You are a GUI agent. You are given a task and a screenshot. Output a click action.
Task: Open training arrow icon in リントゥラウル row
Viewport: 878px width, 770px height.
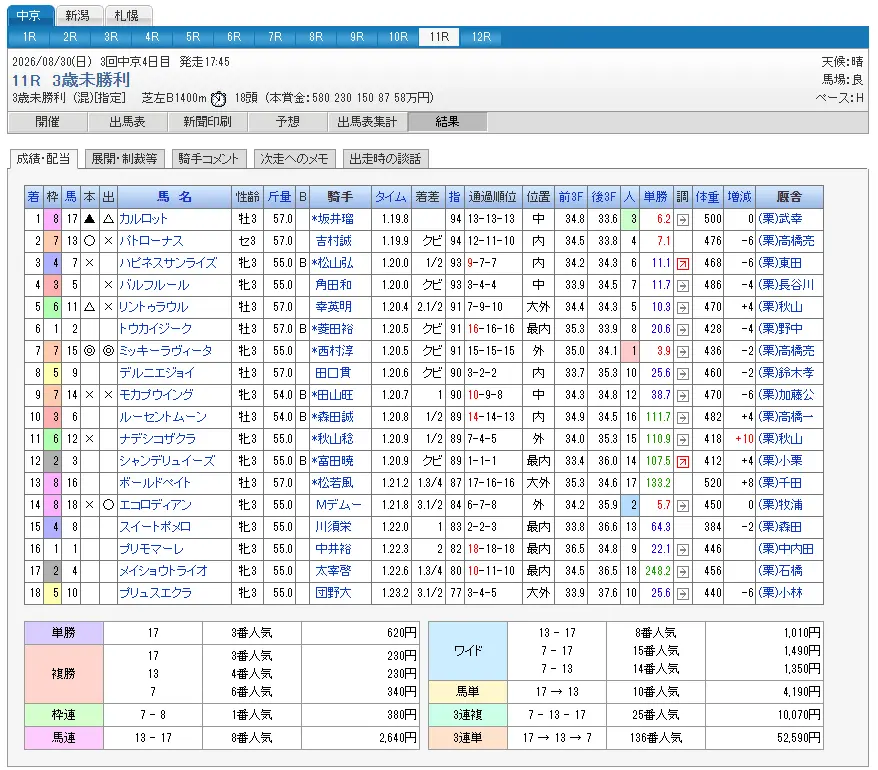tap(683, 308)
